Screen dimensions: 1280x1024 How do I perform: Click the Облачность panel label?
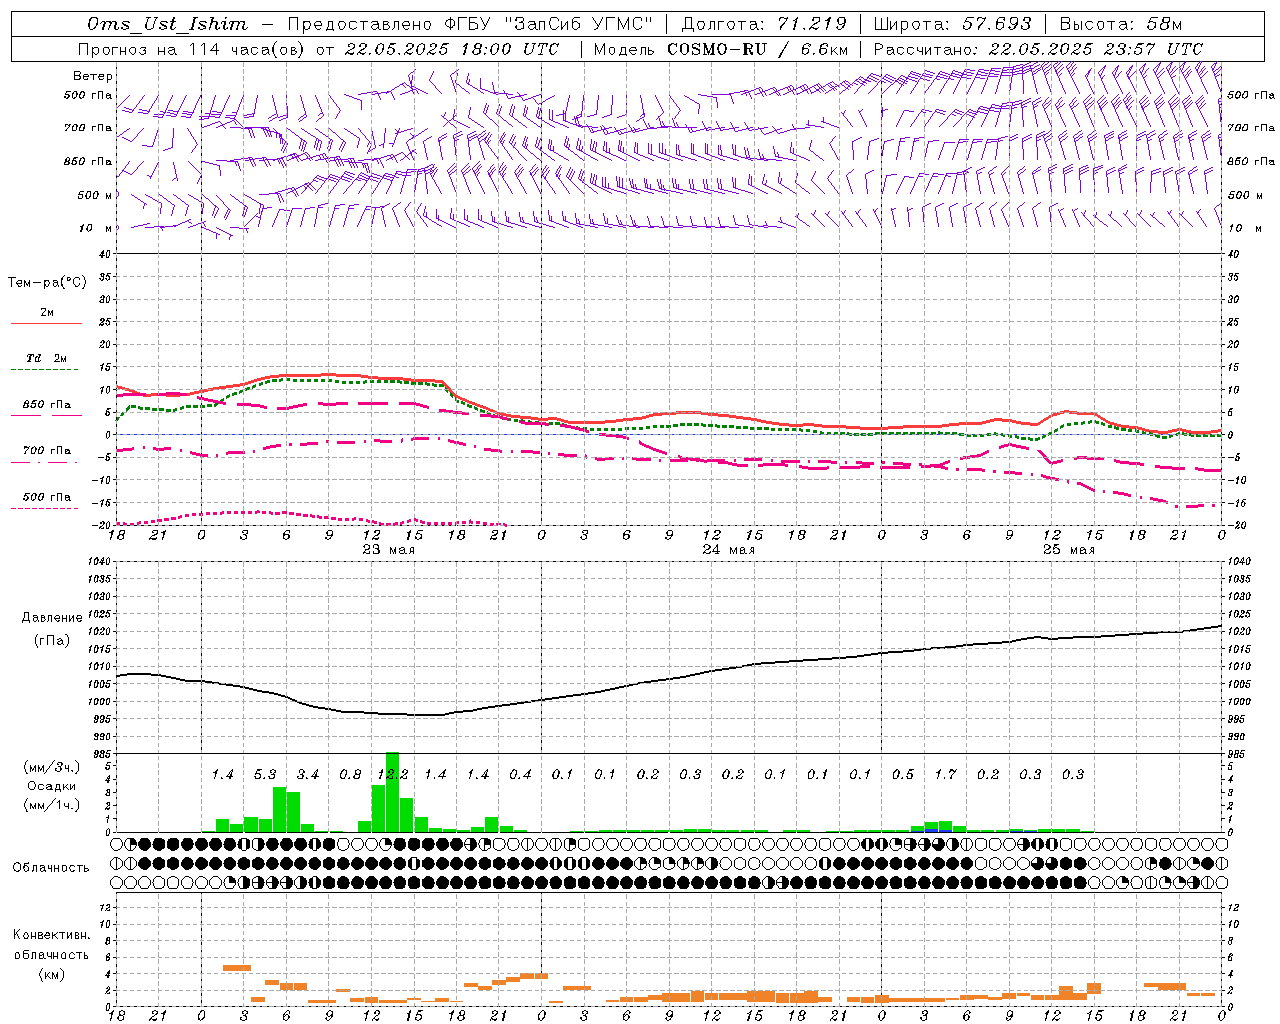(x=51, y=868)
